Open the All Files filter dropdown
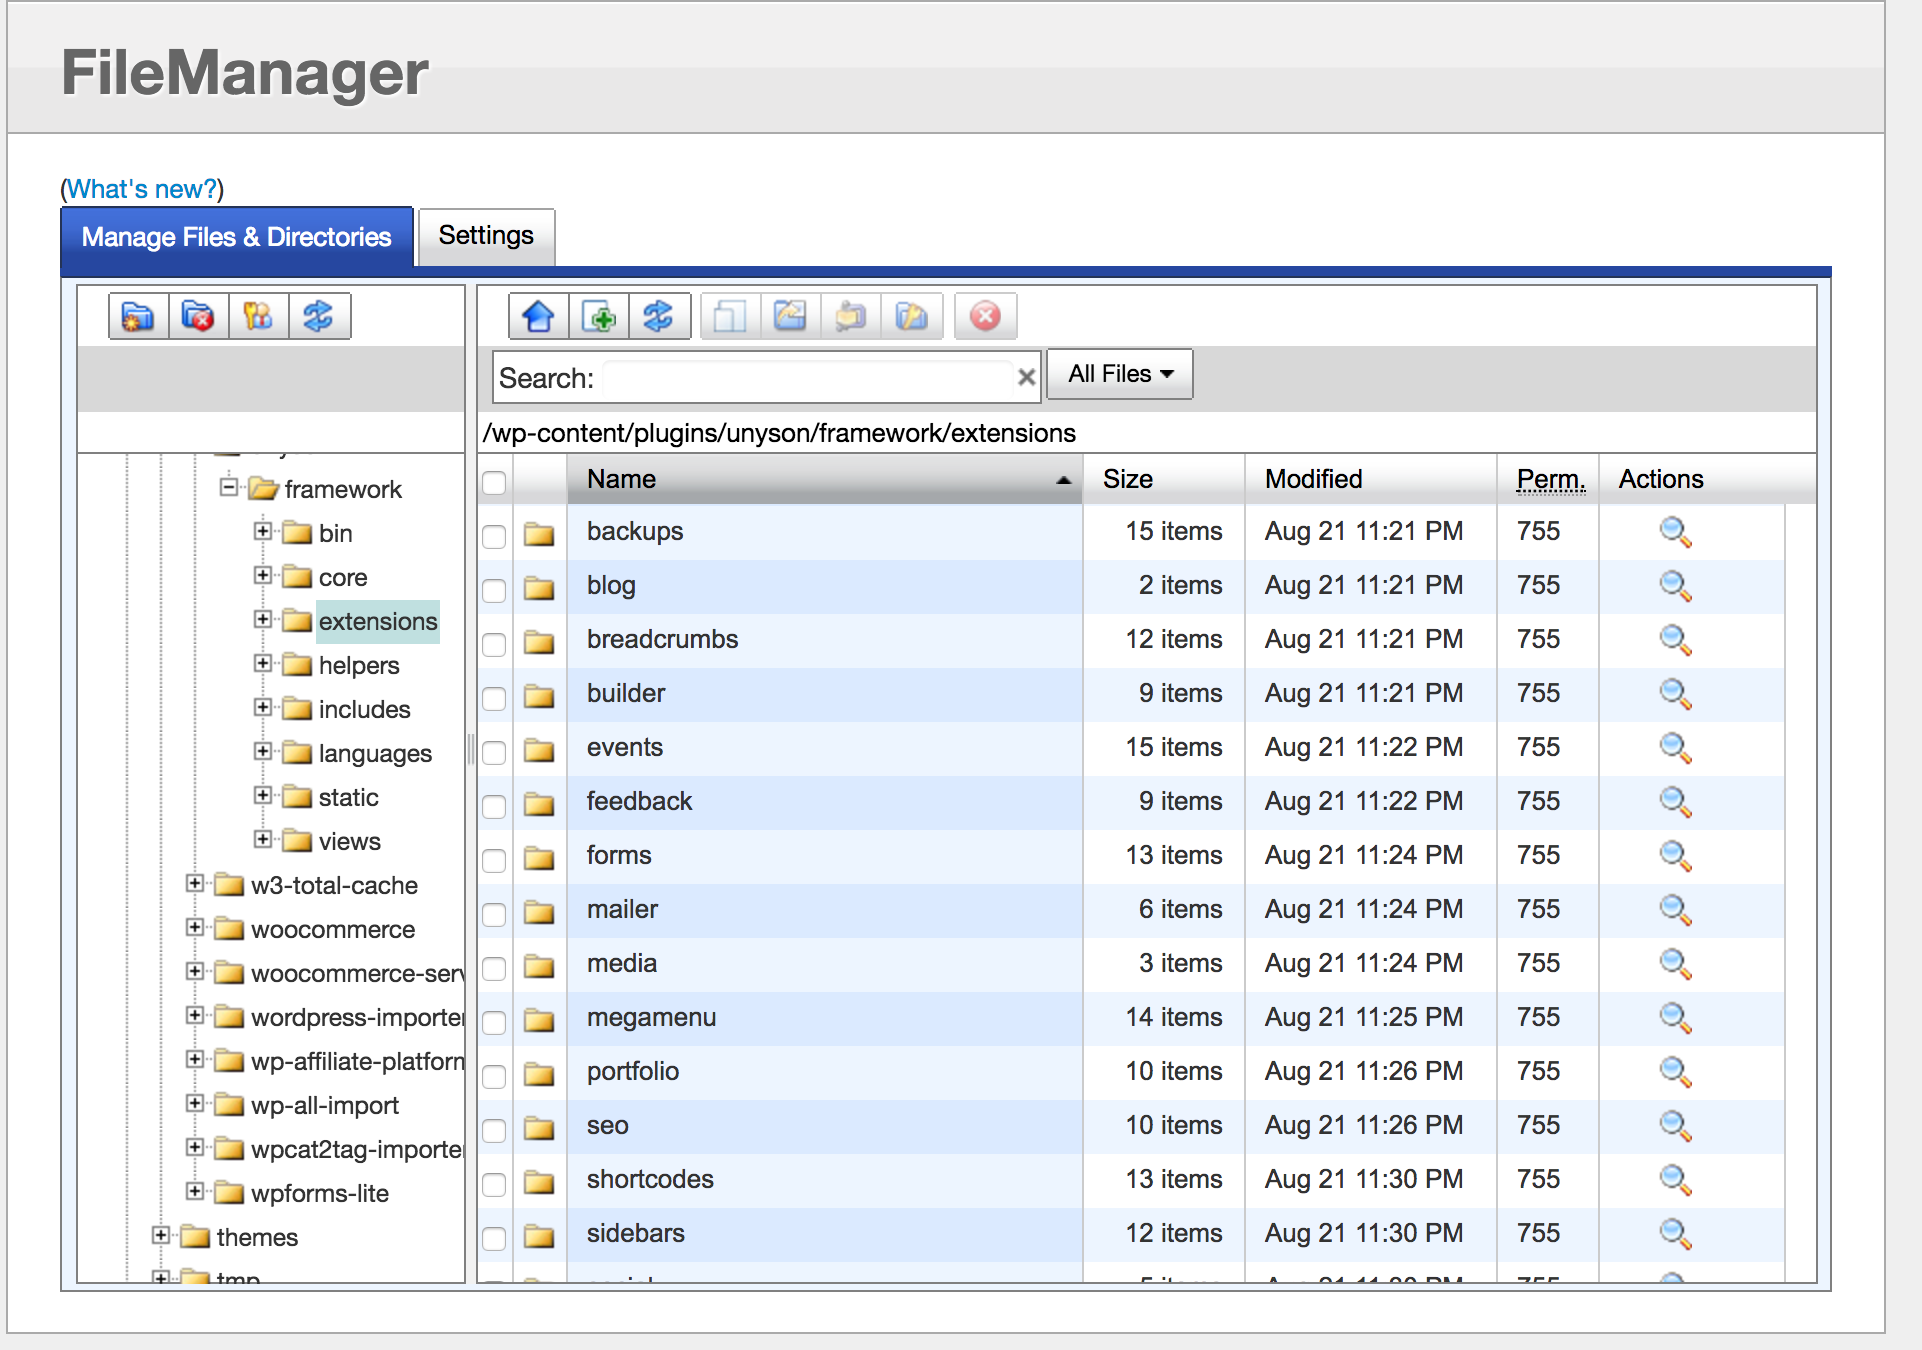The height and width of the screenshot is (1350, 1922). click(x=1119, y=373)
